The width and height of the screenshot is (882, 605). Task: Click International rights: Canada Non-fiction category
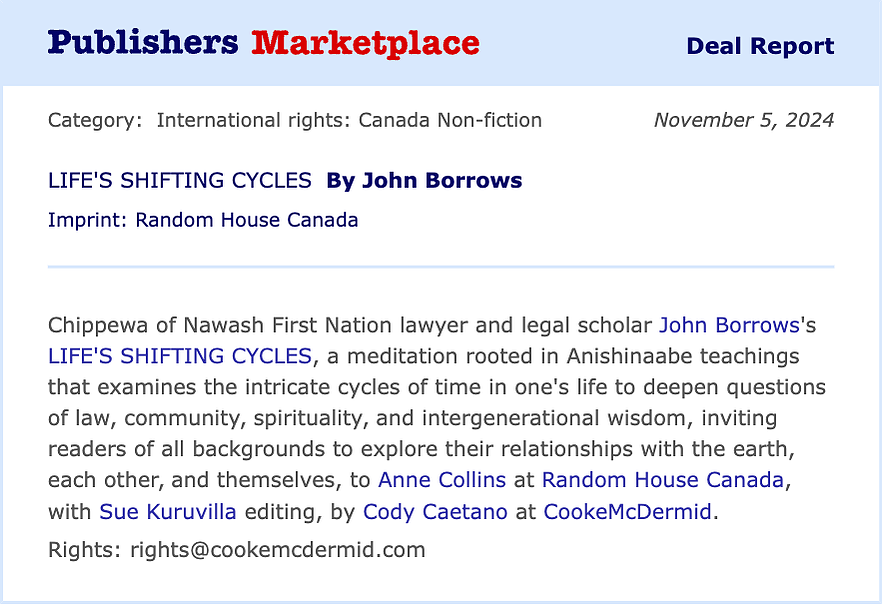click(x=349, y=120)
